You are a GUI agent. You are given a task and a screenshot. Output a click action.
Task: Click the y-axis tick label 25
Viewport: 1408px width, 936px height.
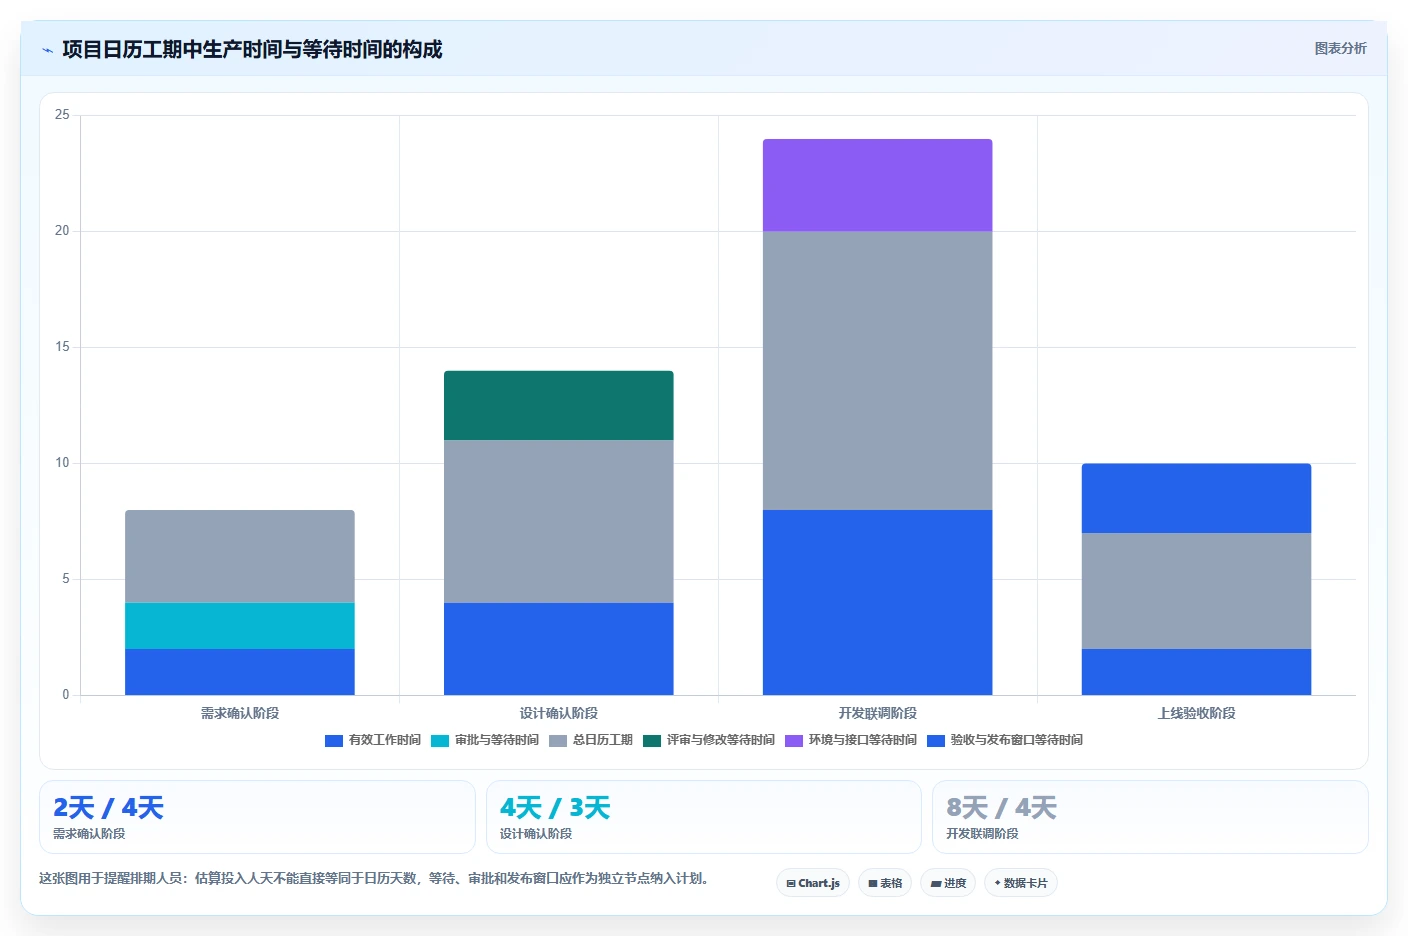click(62, 115)
